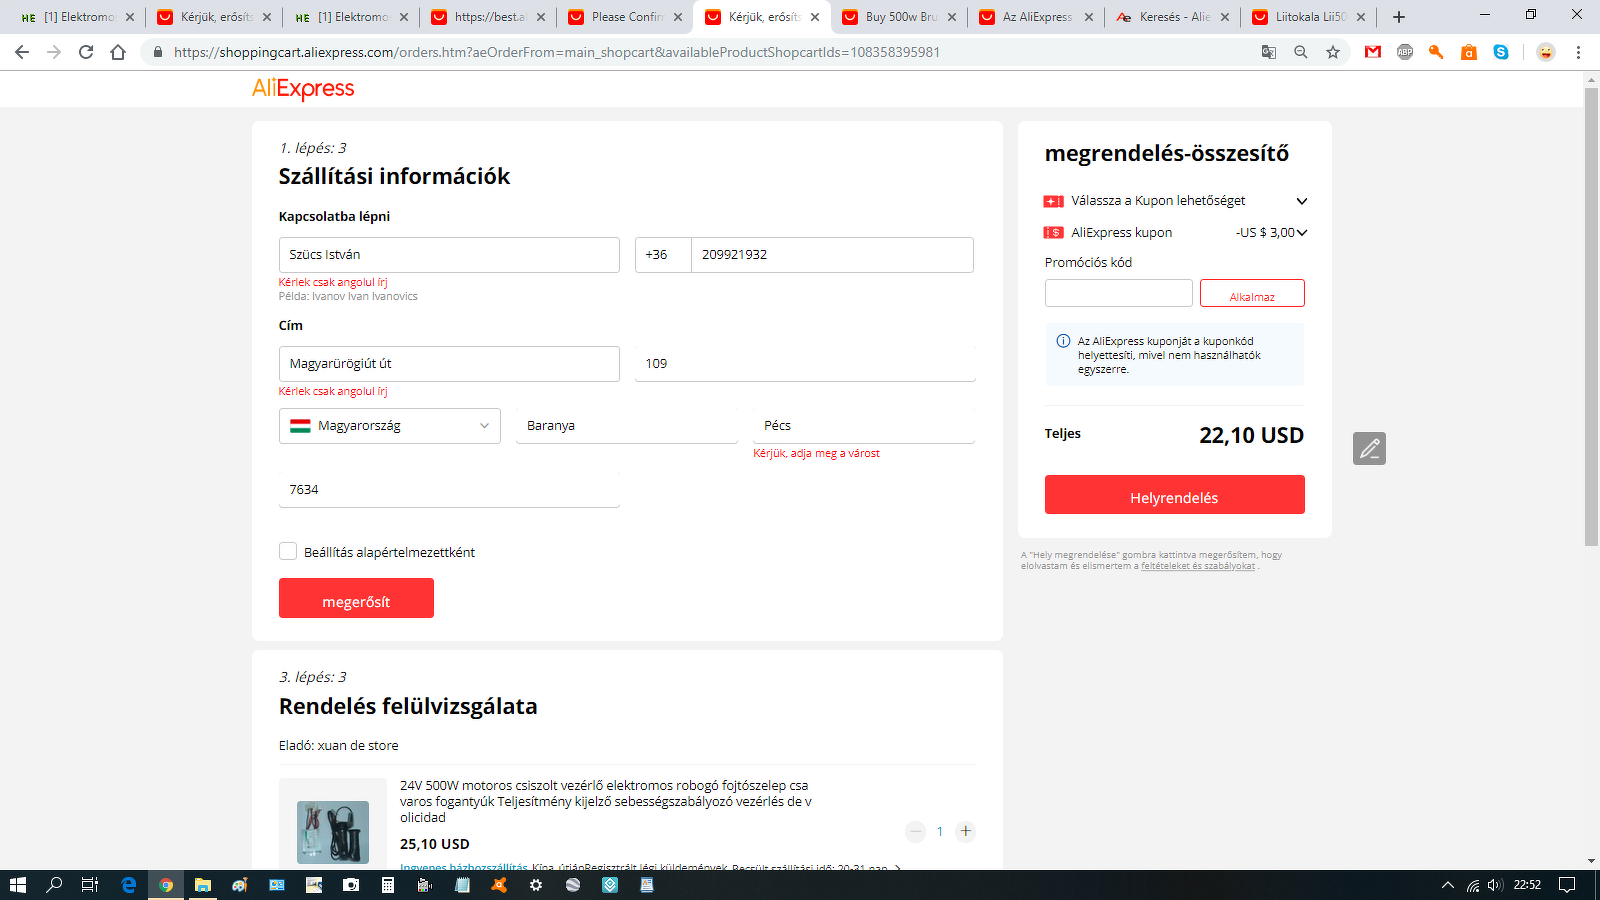1600x900 pixels.
Task: Open a new browser tab
Action: [x=1399, y=17]
